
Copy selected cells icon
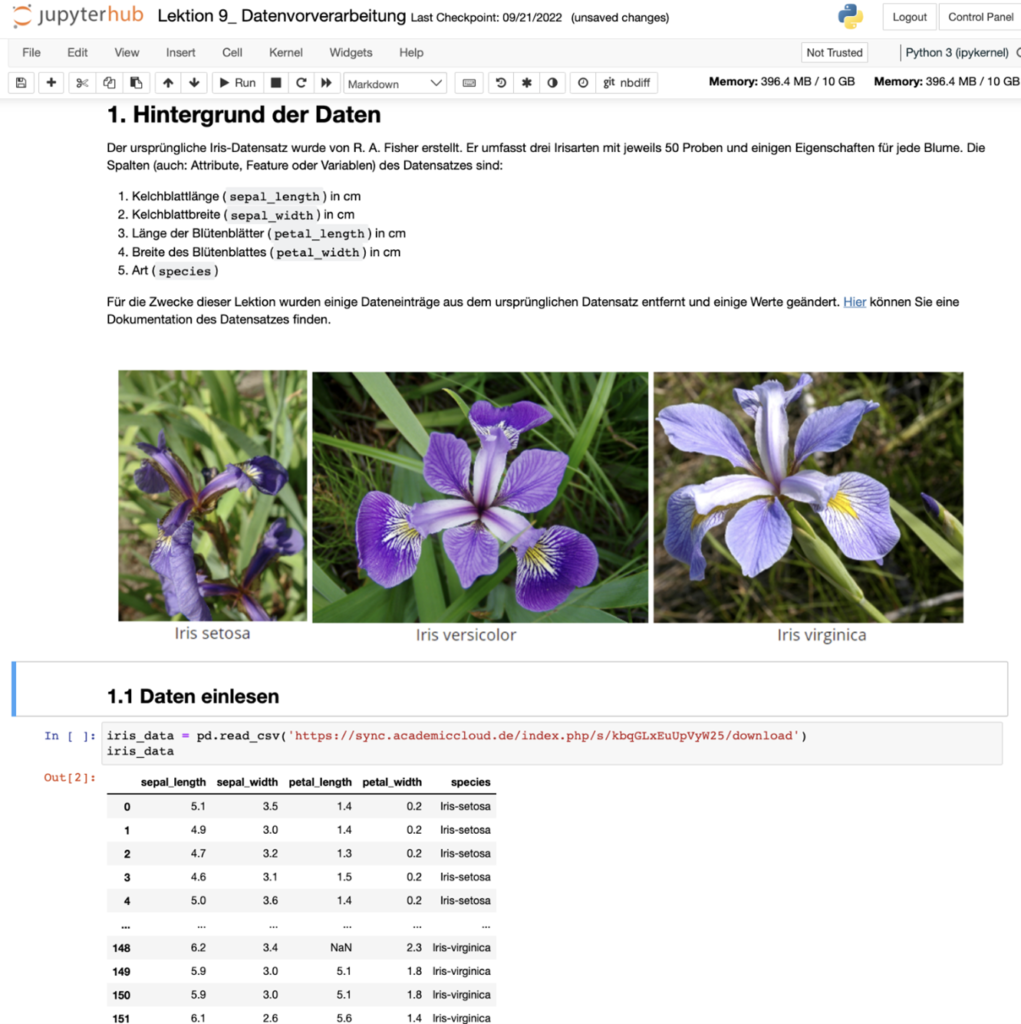point(109,83)
